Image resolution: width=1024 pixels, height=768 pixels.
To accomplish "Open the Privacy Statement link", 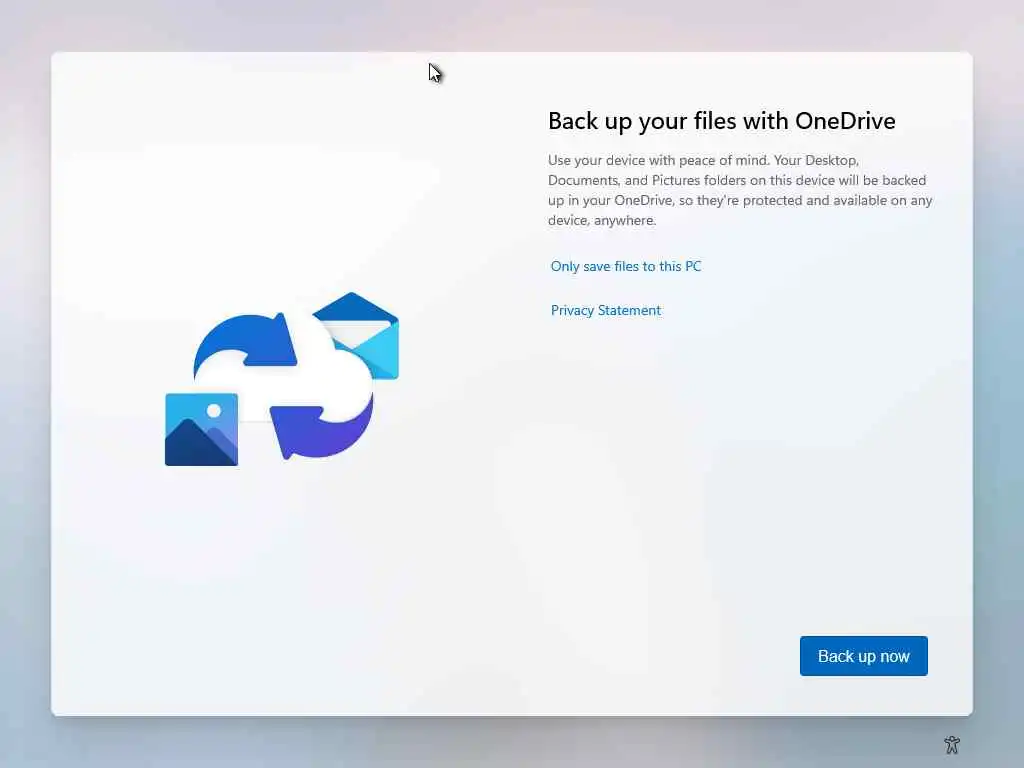I will [605, 310].
